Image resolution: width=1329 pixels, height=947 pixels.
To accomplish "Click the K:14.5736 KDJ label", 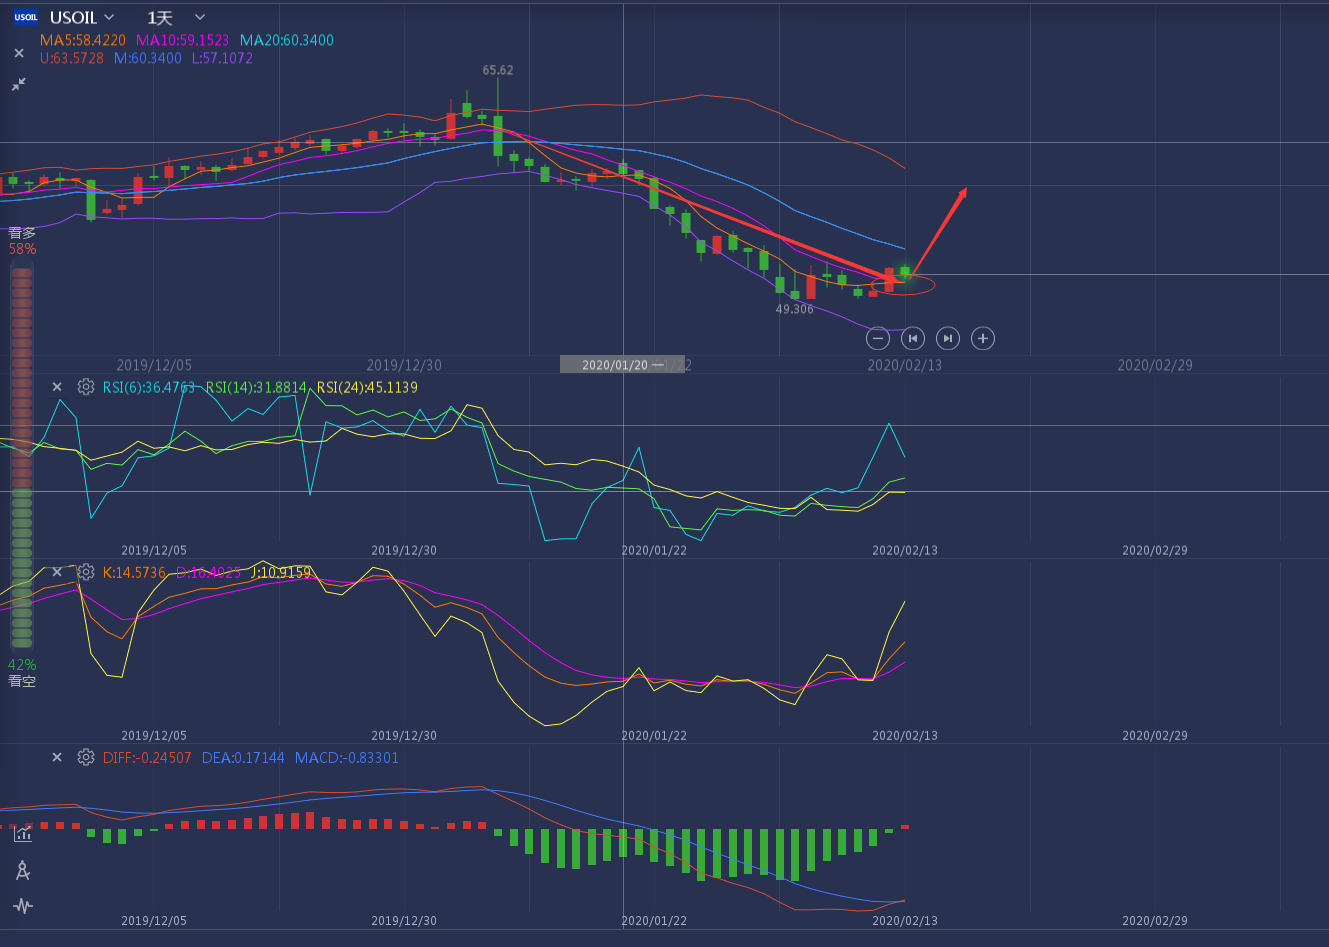I will point(134,573).
